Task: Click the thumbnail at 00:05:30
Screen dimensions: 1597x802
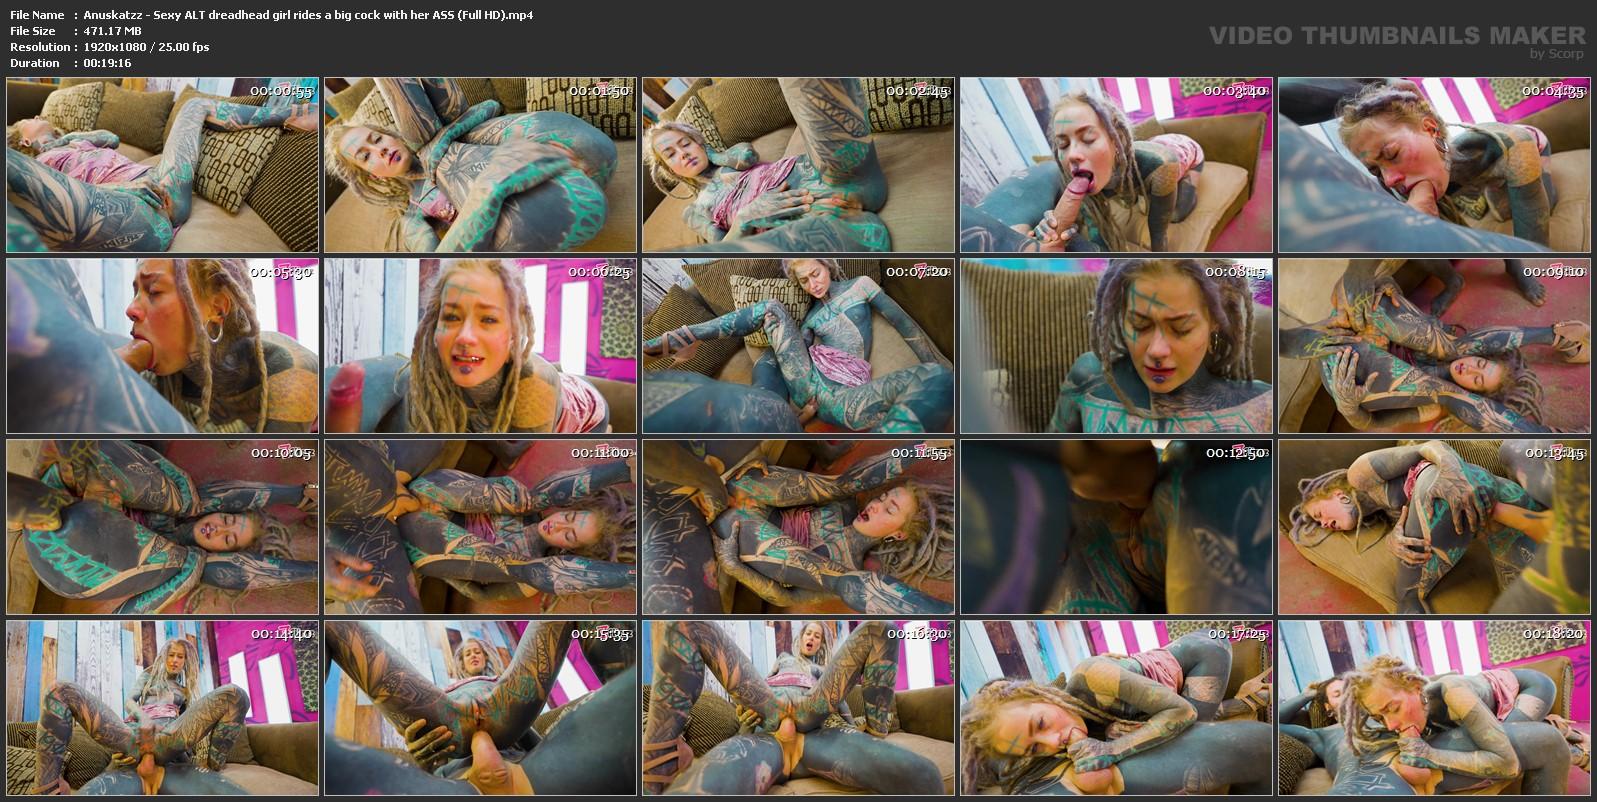Action: click(162, 346)
